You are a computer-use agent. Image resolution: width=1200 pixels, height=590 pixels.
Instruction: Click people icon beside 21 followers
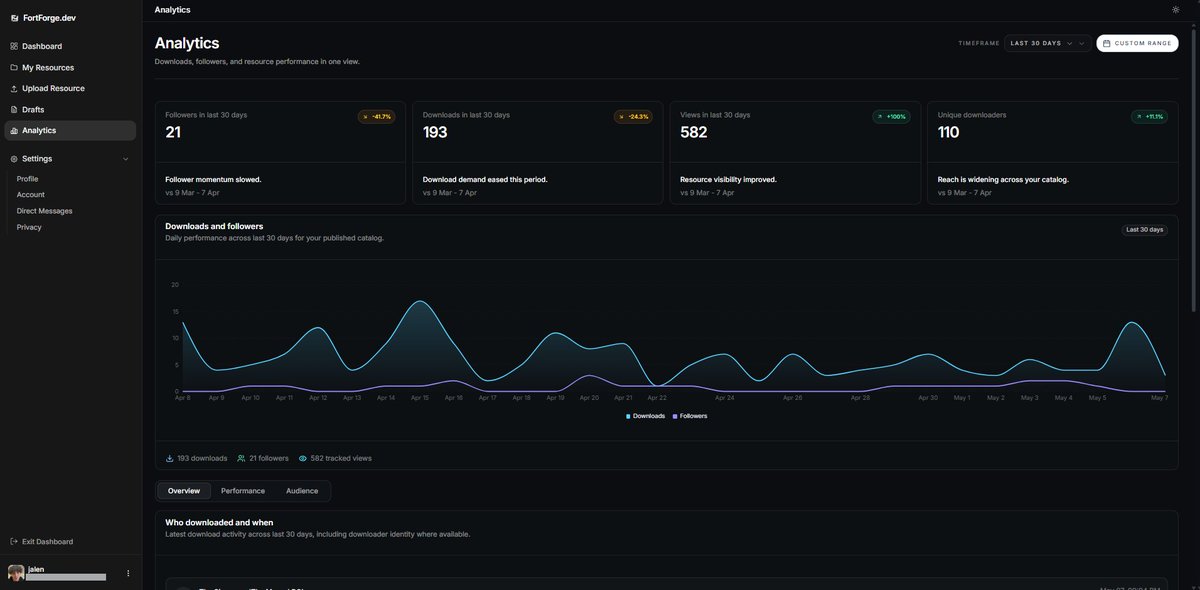coord(241,458)
